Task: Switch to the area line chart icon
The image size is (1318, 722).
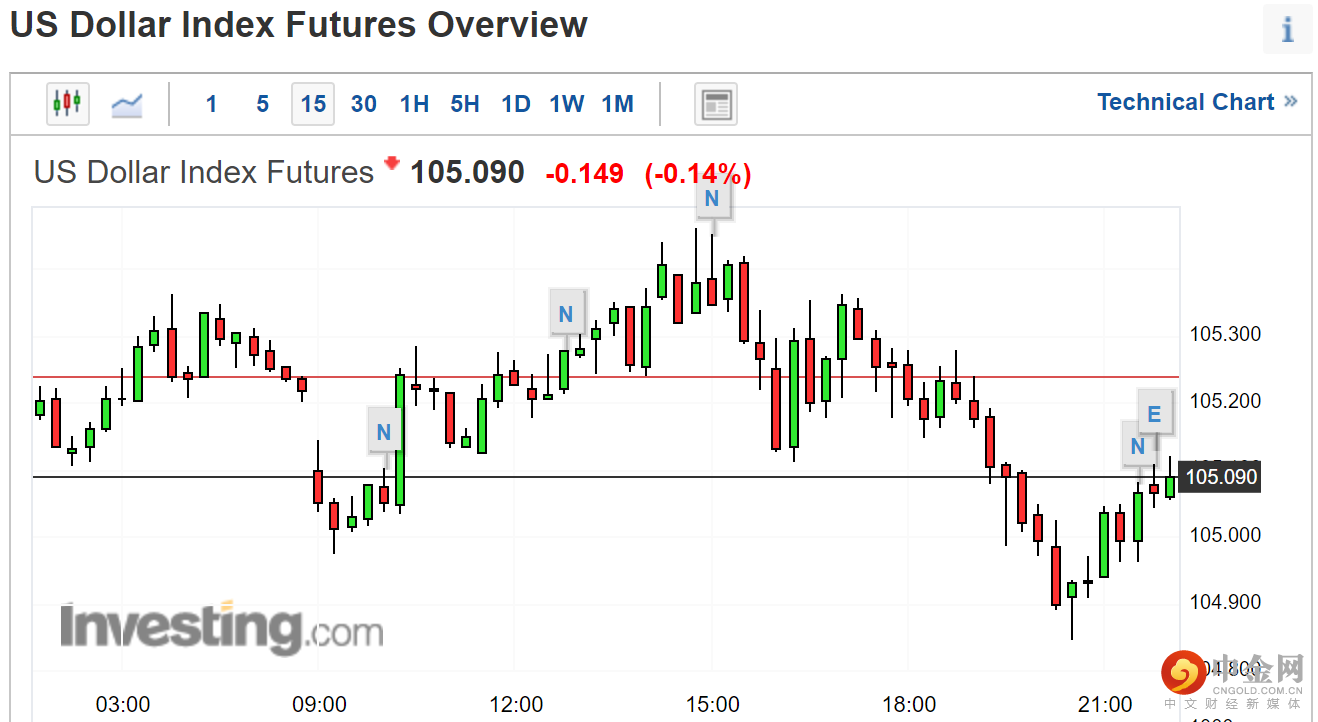Action: (127, 103)
